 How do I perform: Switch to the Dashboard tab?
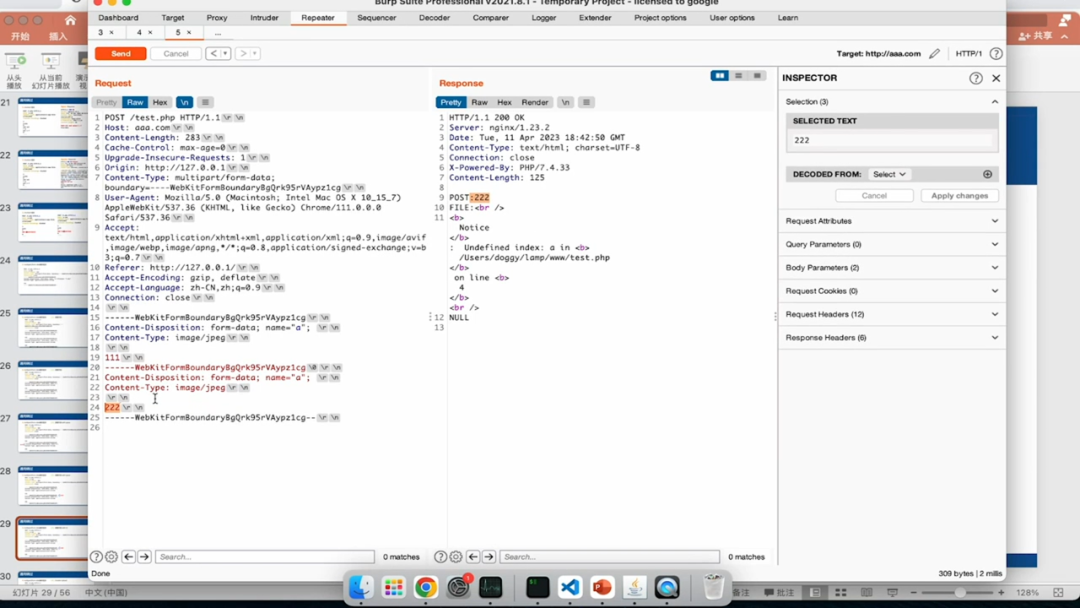coord(118,18)
